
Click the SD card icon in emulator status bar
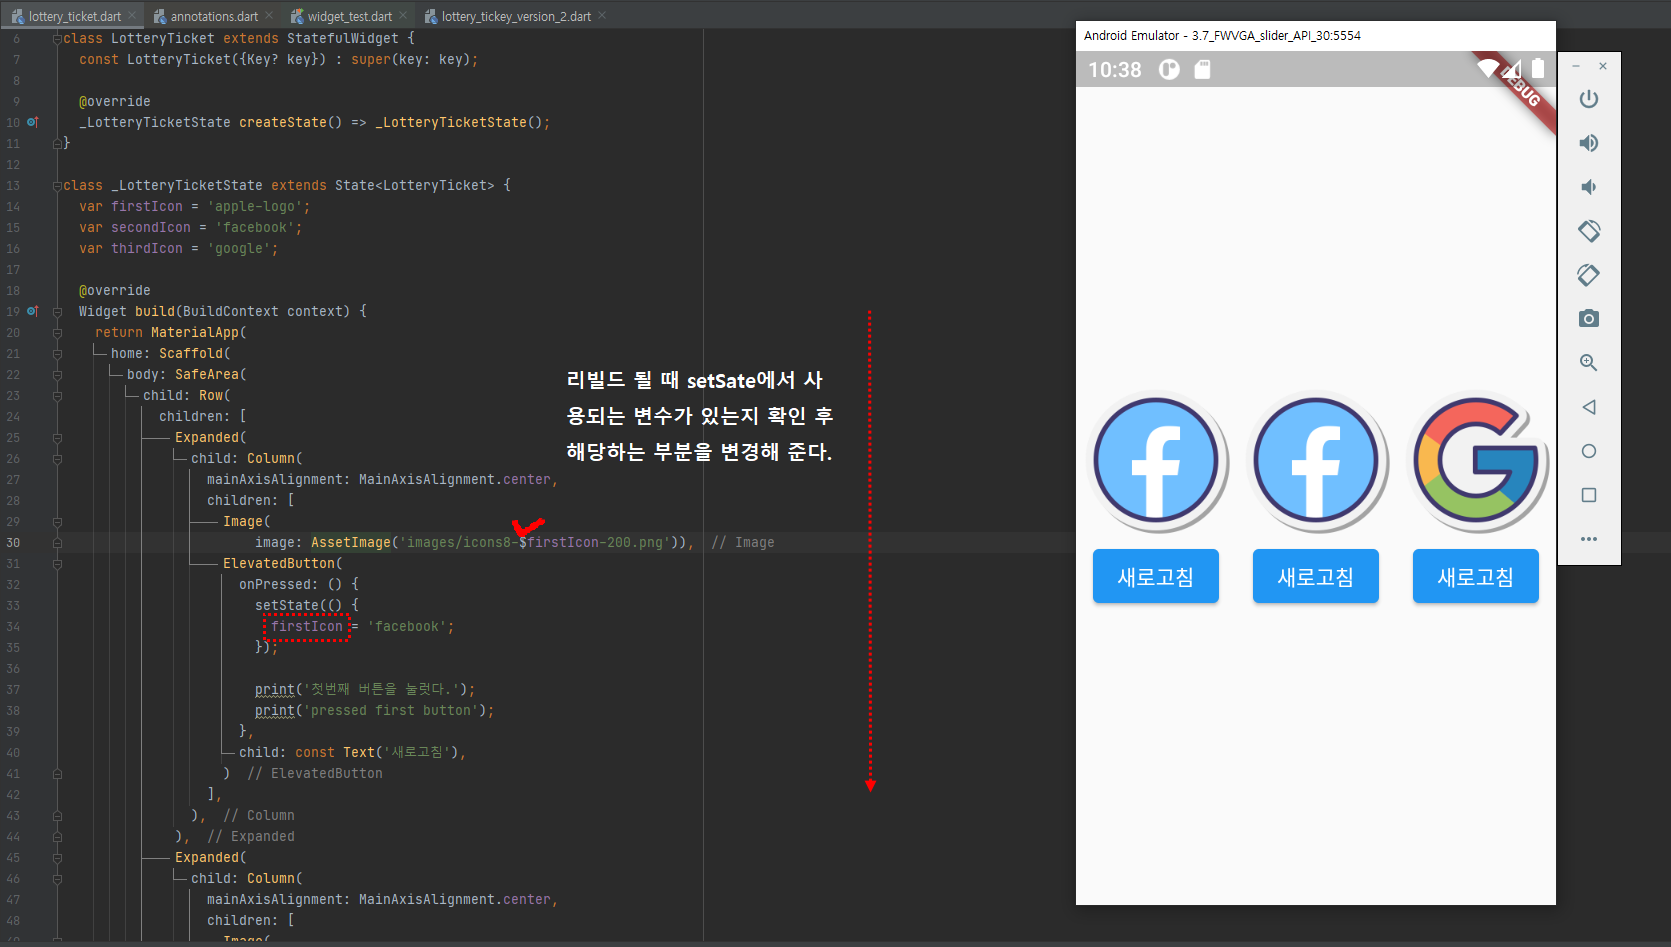pos(1202,69)
